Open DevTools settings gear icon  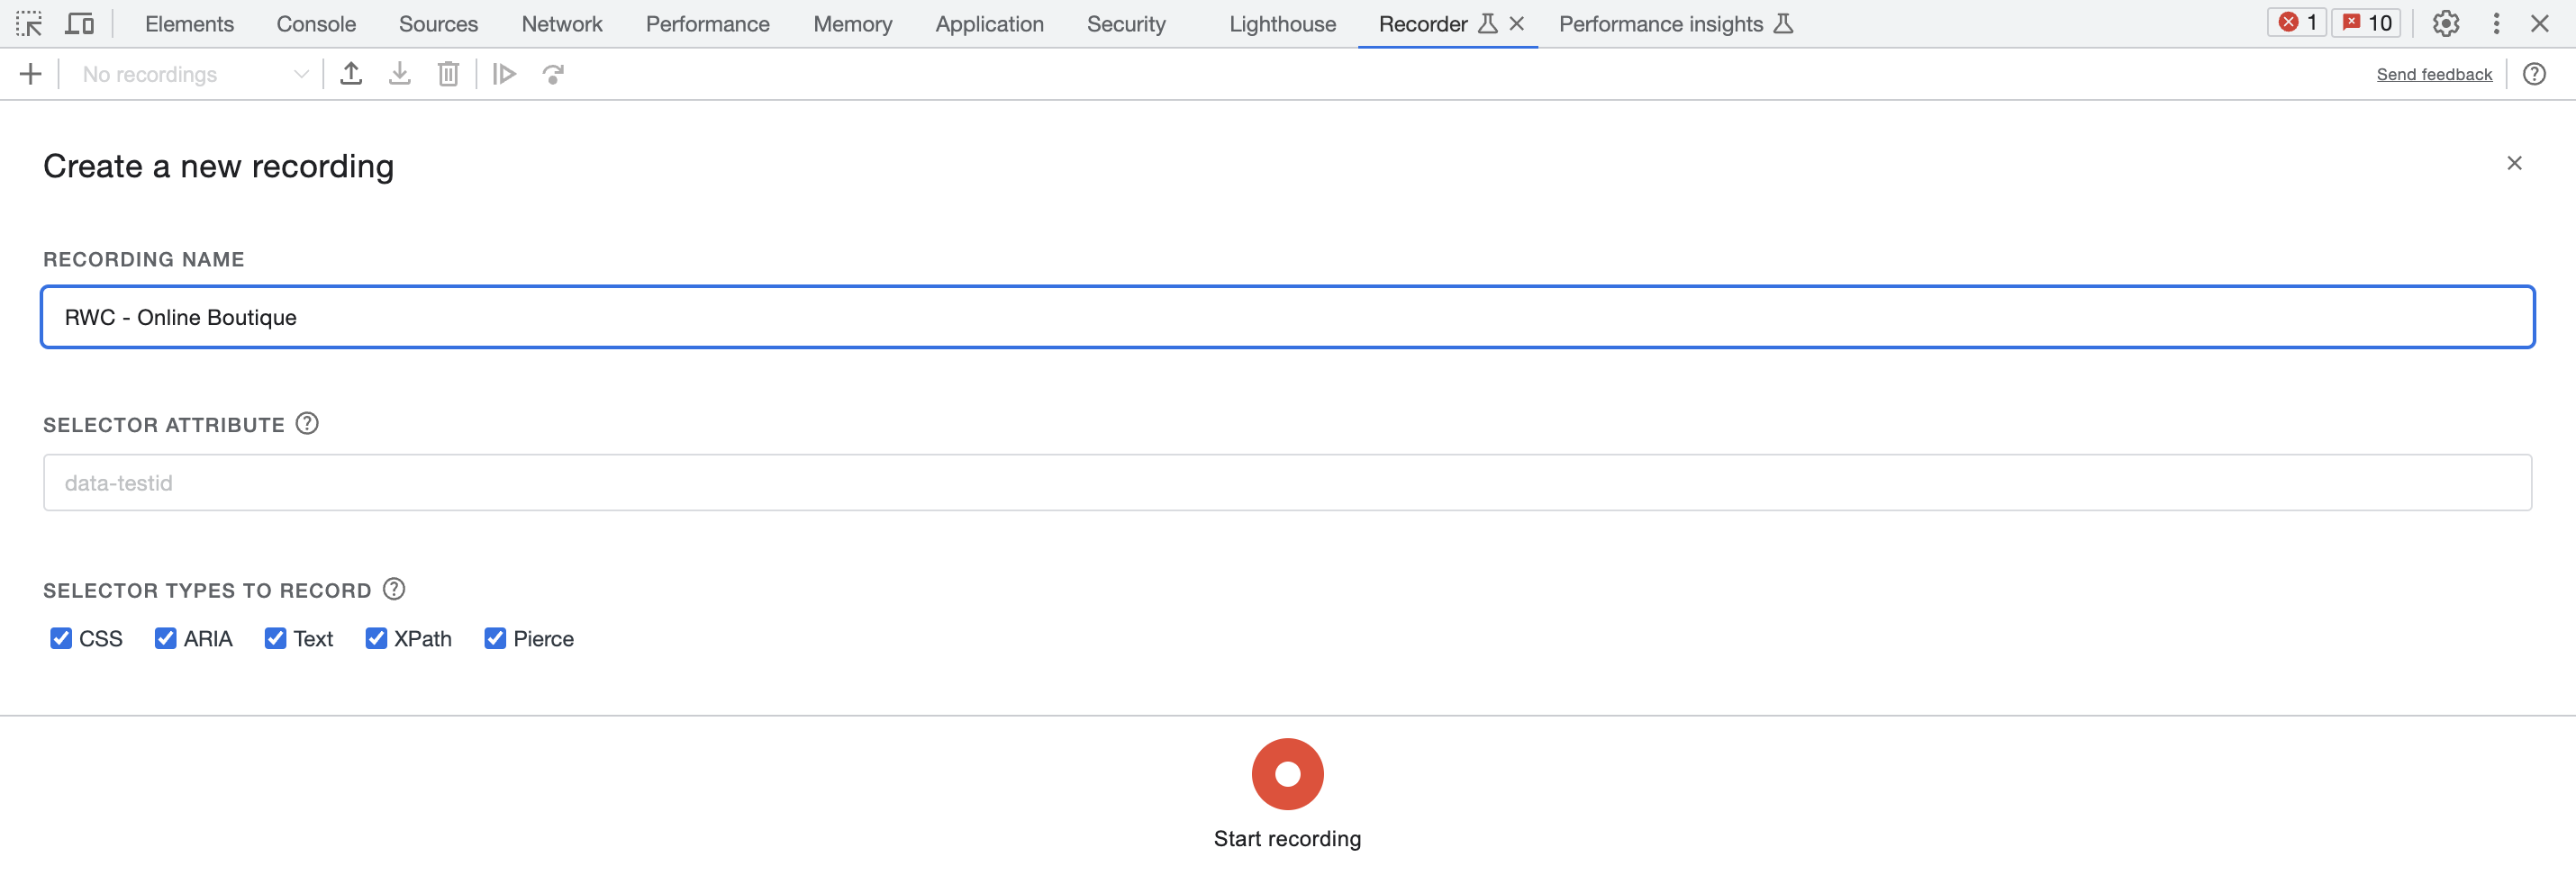click(x=2445, y=23)
